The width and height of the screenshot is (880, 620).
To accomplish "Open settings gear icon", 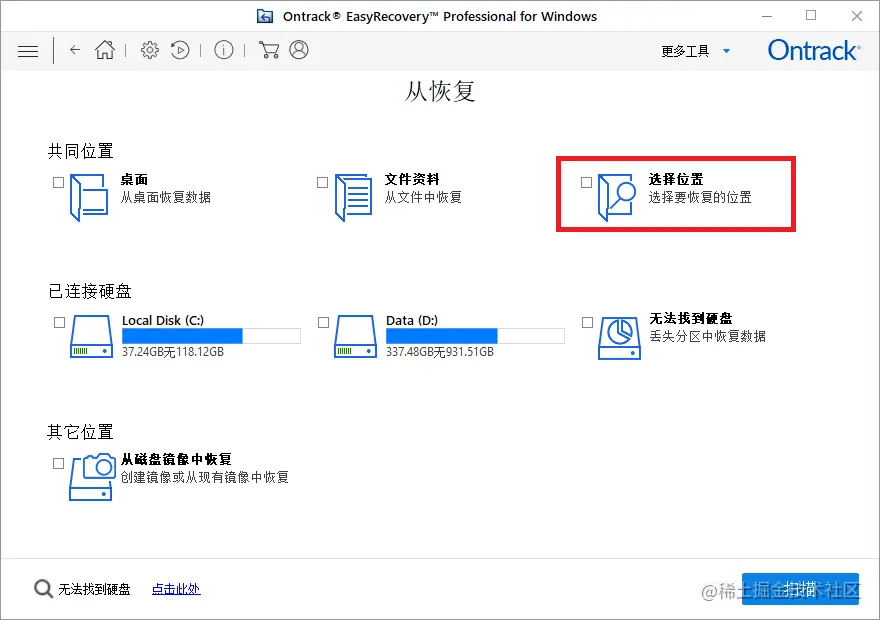I will coord(150,50).
